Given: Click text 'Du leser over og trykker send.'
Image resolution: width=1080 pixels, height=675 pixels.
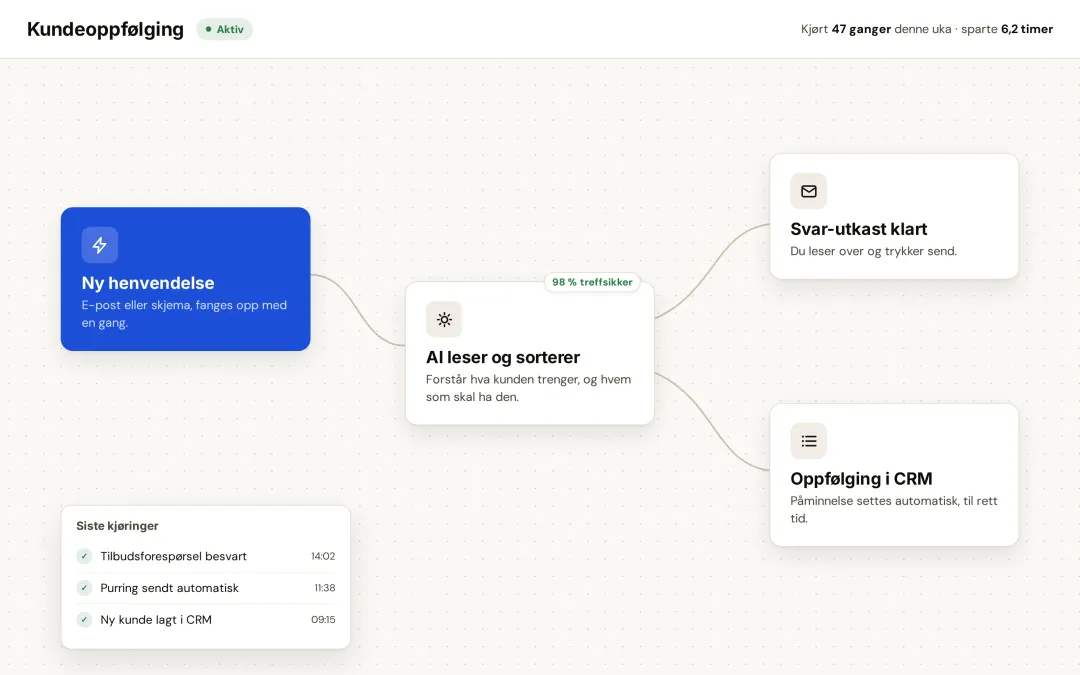Looking at the screenshot, I should pos(873,251).
